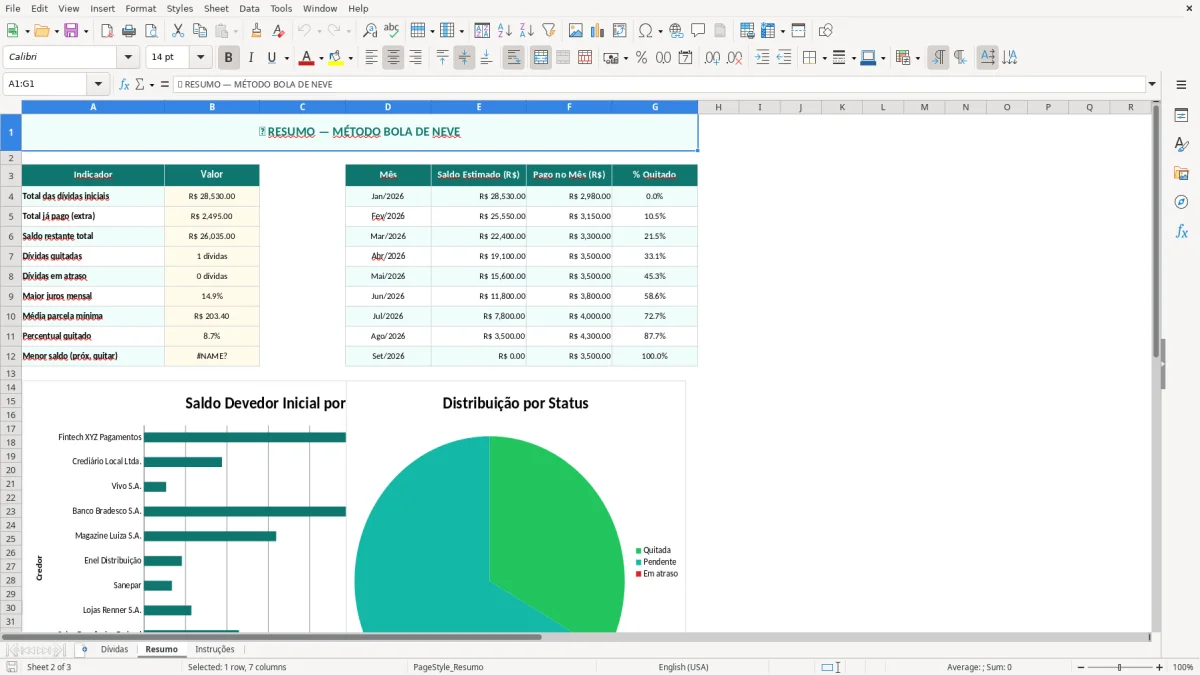This screenshot has width=1200, height=675.
Task: Open the Borders dropdown arrow
Action: (823, 58)
